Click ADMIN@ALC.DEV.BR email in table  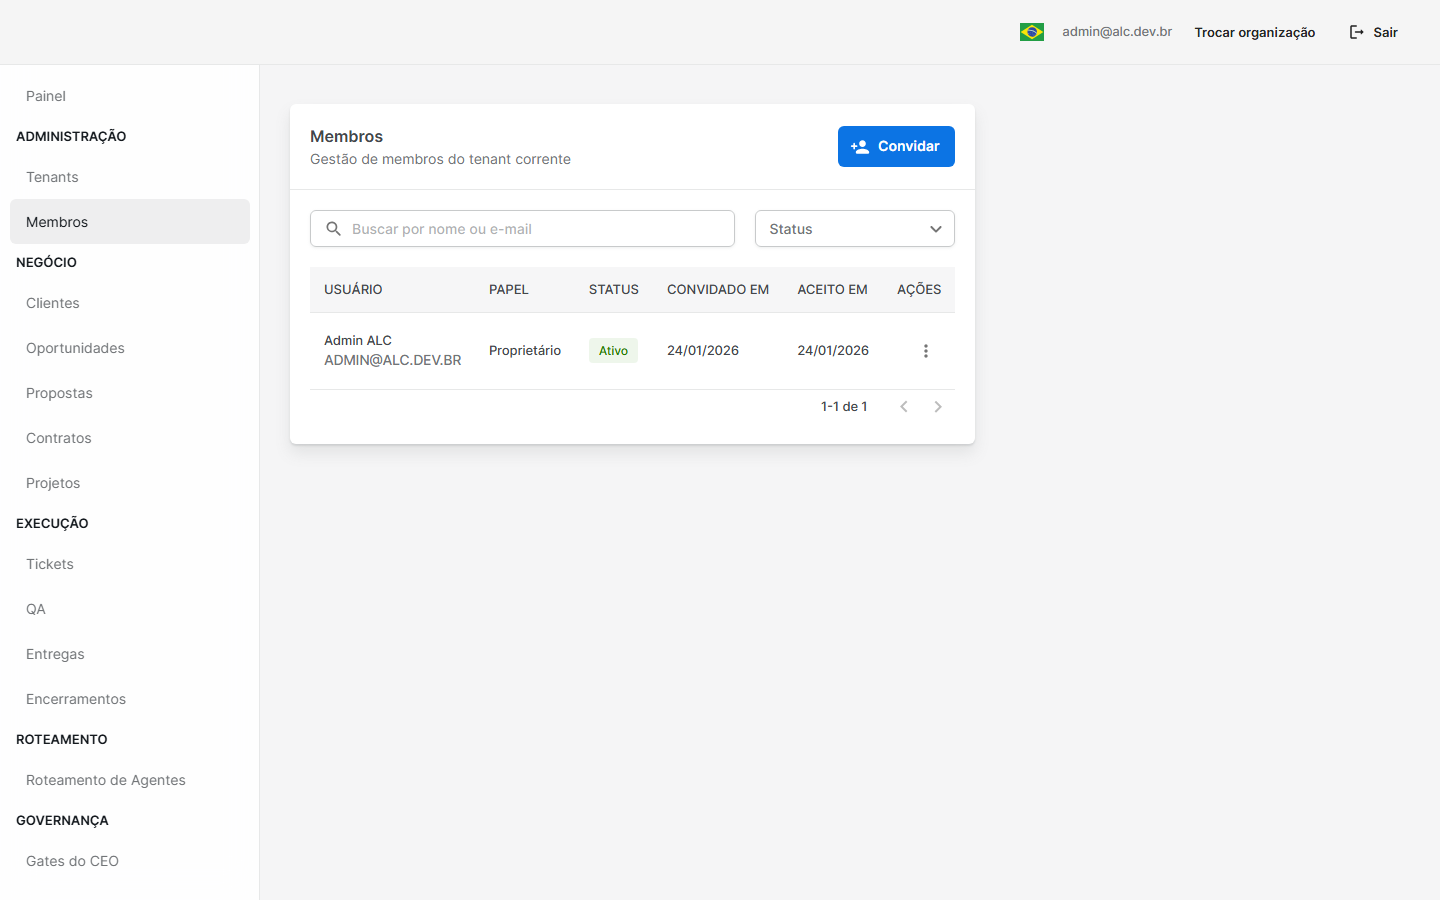pyautogui.click(x=393, y=360)
